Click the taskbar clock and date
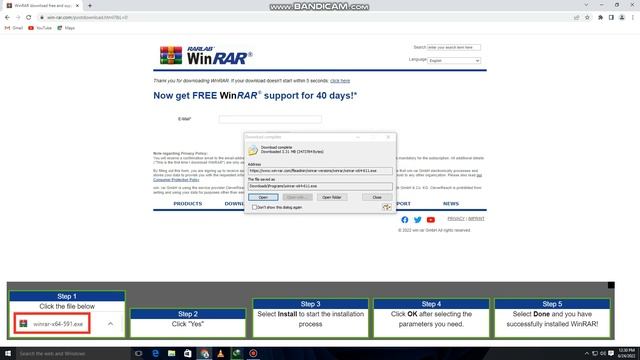Screen dimensions: 640x360 tap(627, 353)
